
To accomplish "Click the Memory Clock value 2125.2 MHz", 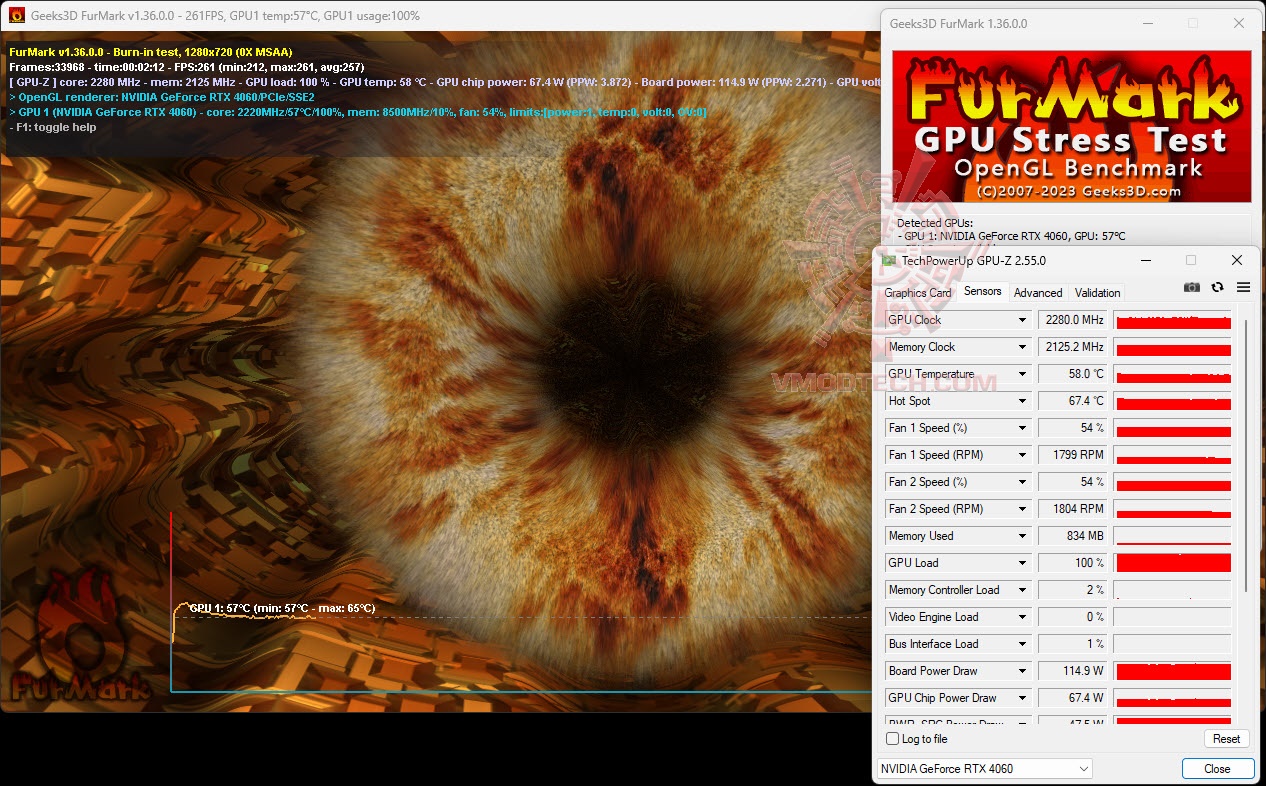I will (1073, 347).
